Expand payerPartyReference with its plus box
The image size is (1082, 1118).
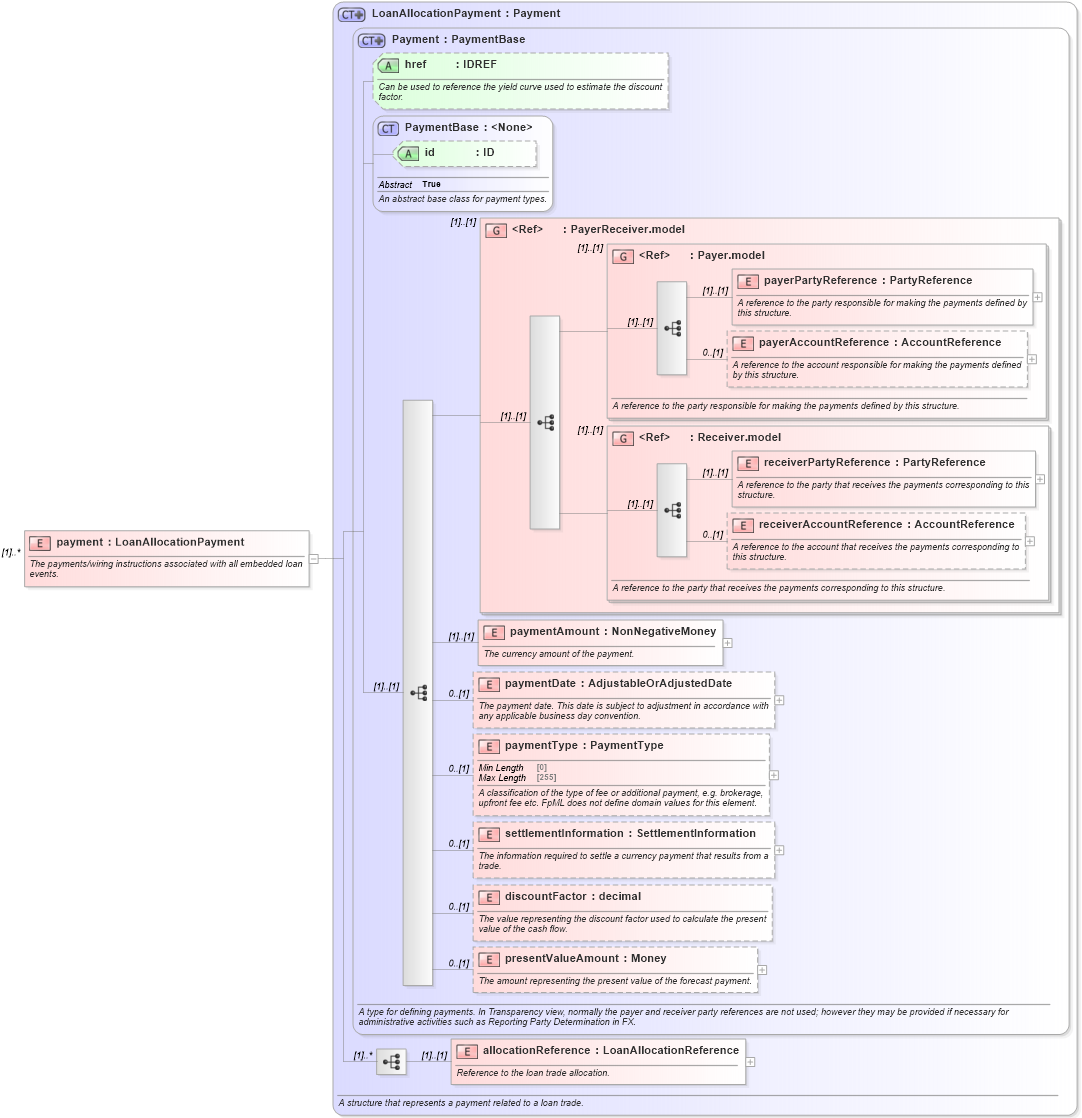tap(1038, 297)
